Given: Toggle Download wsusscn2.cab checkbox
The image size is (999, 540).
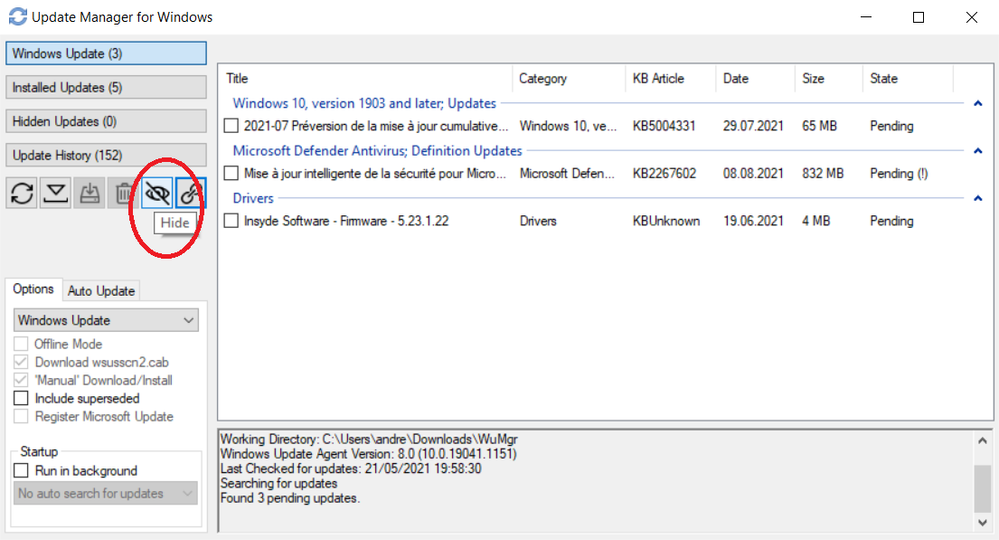Looking at the screenshot, I should tap(21, 362).
